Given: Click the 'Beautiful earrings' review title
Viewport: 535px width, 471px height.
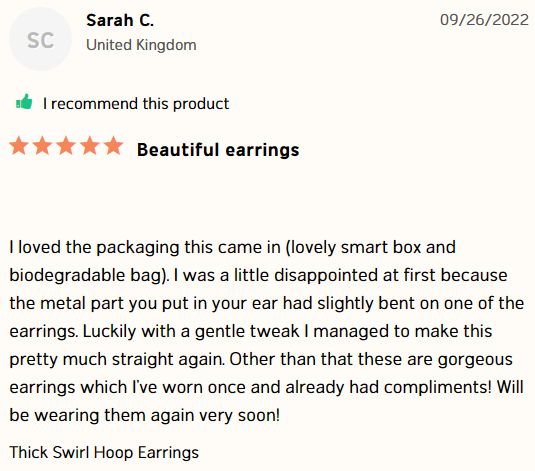Looking at the screenshot, I should click(218, 149).
